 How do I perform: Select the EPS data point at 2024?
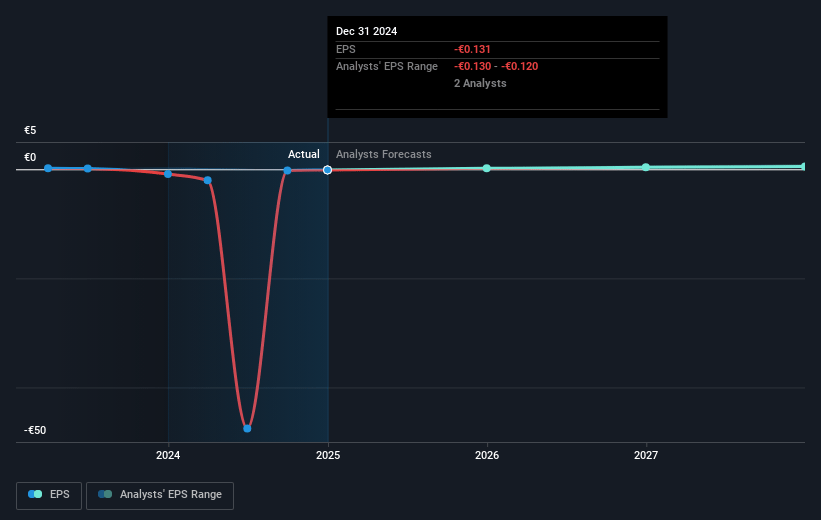[168, 174]
